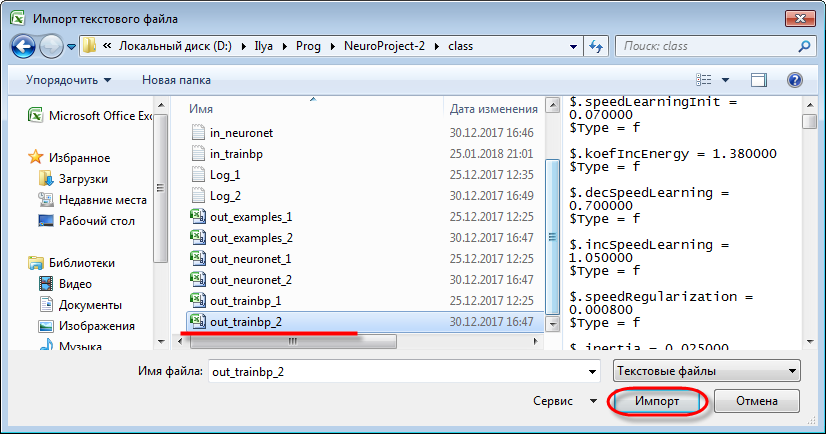Click 'Дата изменения' column header
Viewport: 826px width, 434px height.
pyautogui.click(x=494, y=108)
